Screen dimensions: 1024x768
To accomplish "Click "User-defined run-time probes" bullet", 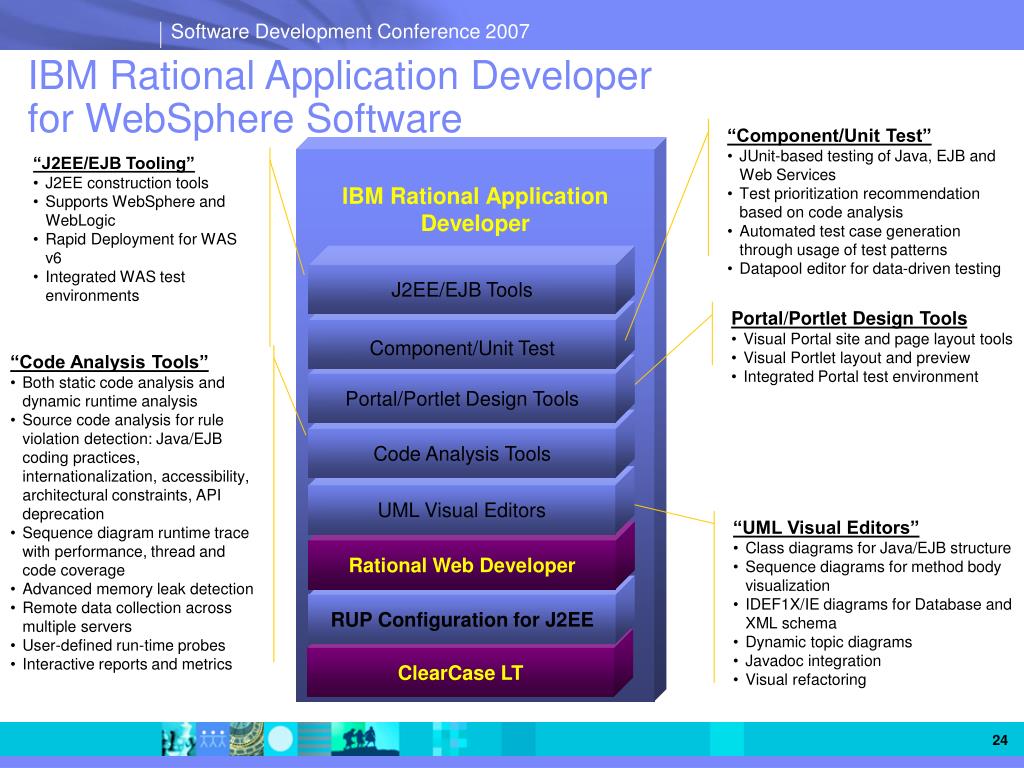I will point(123,645).
